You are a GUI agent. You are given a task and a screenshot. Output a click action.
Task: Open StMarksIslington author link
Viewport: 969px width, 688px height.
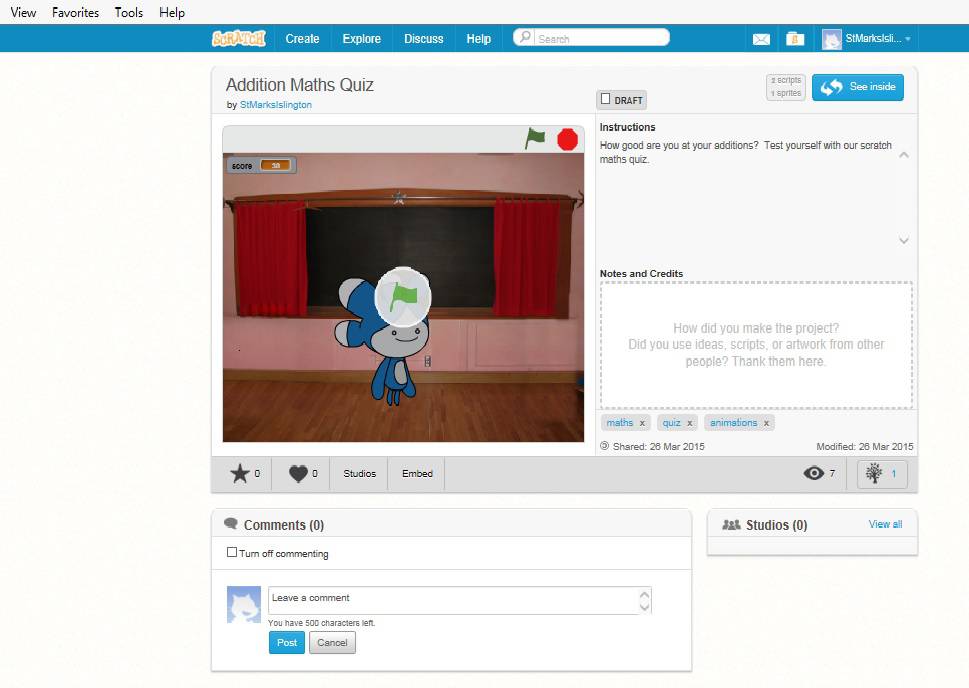point(276,104)
